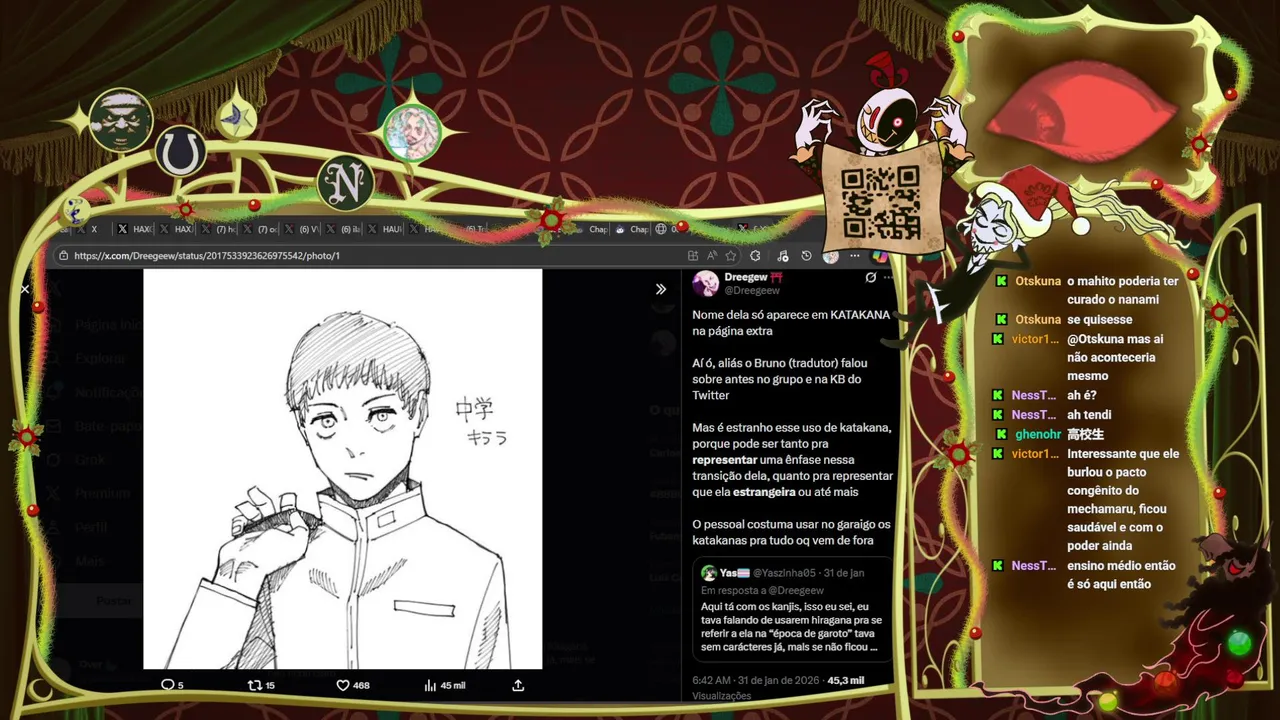Open the browser history clock icon
This screenshot has width=1280, height=720.
point(806,255)
